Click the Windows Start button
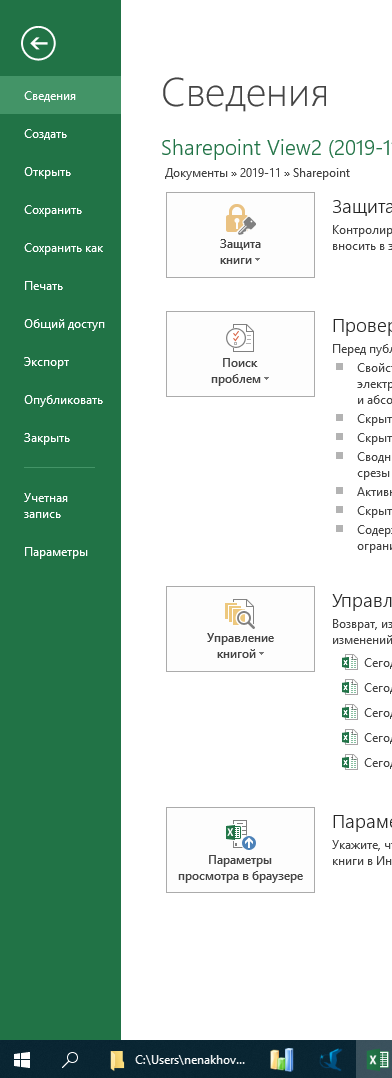This screenshot has height=1078, width=392. [22, 1059]
